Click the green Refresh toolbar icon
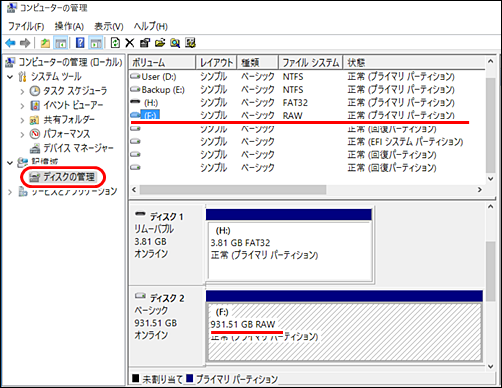The height and width of the screenshot is (388, 502). click(x=115, y=43)
